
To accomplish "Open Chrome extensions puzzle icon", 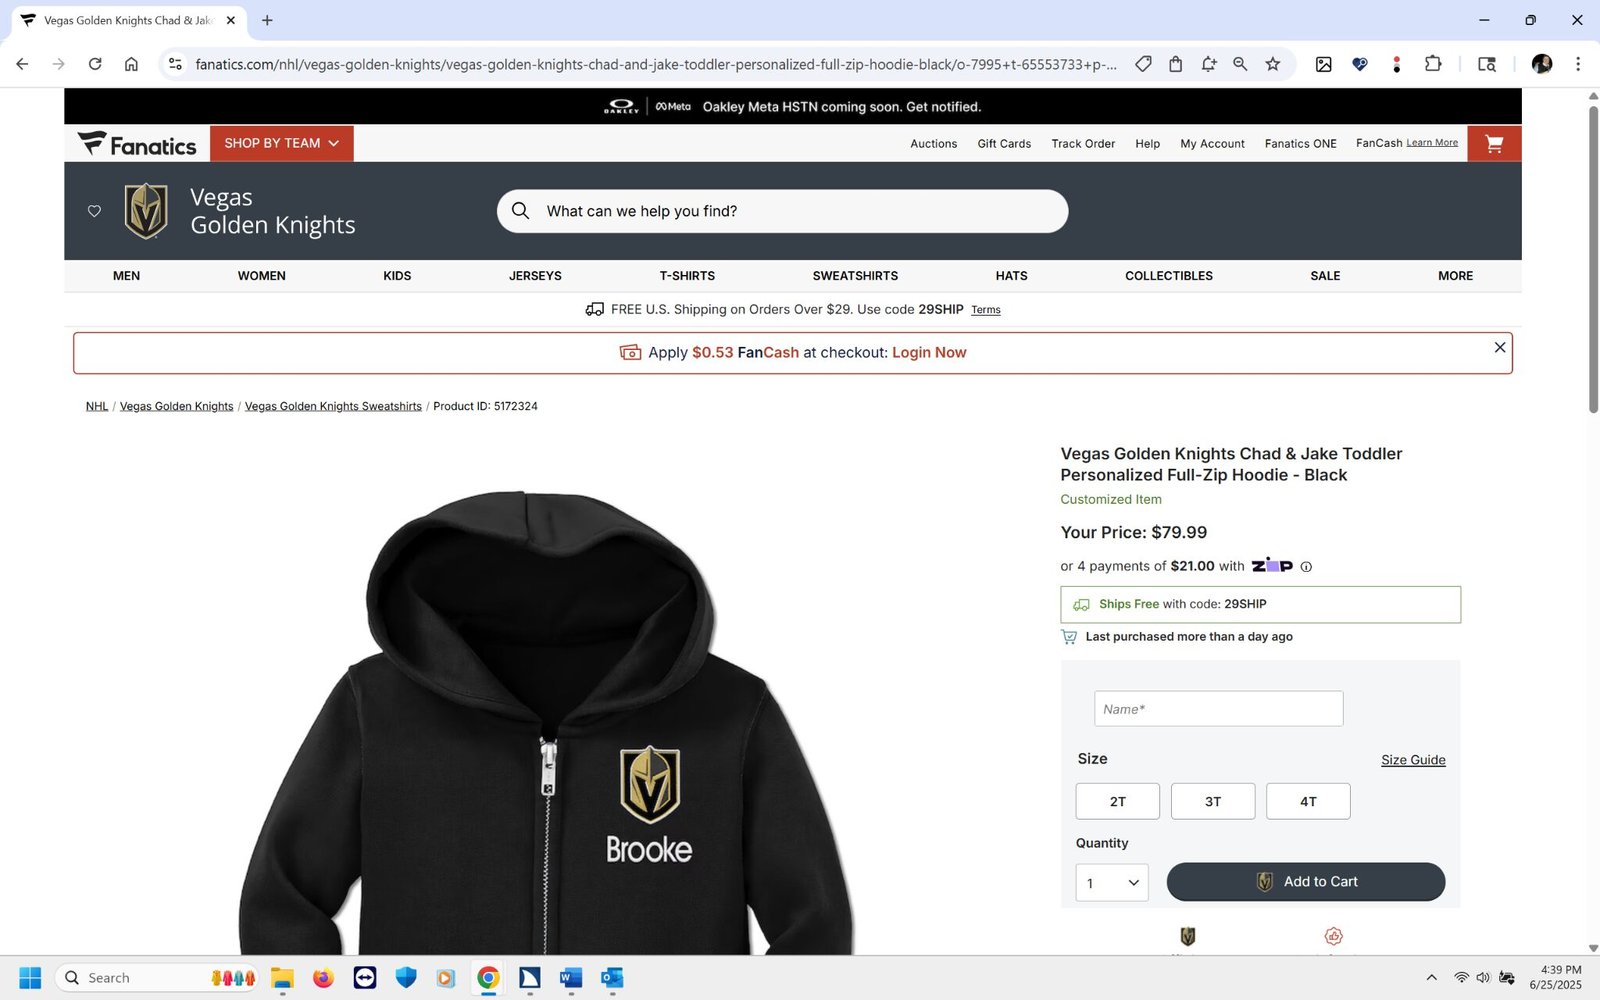I will click(x=1433, y=64).
